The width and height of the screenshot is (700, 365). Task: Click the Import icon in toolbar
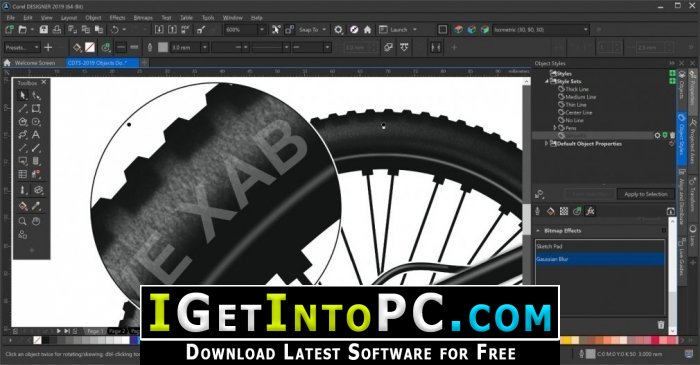tap(159, 30)
